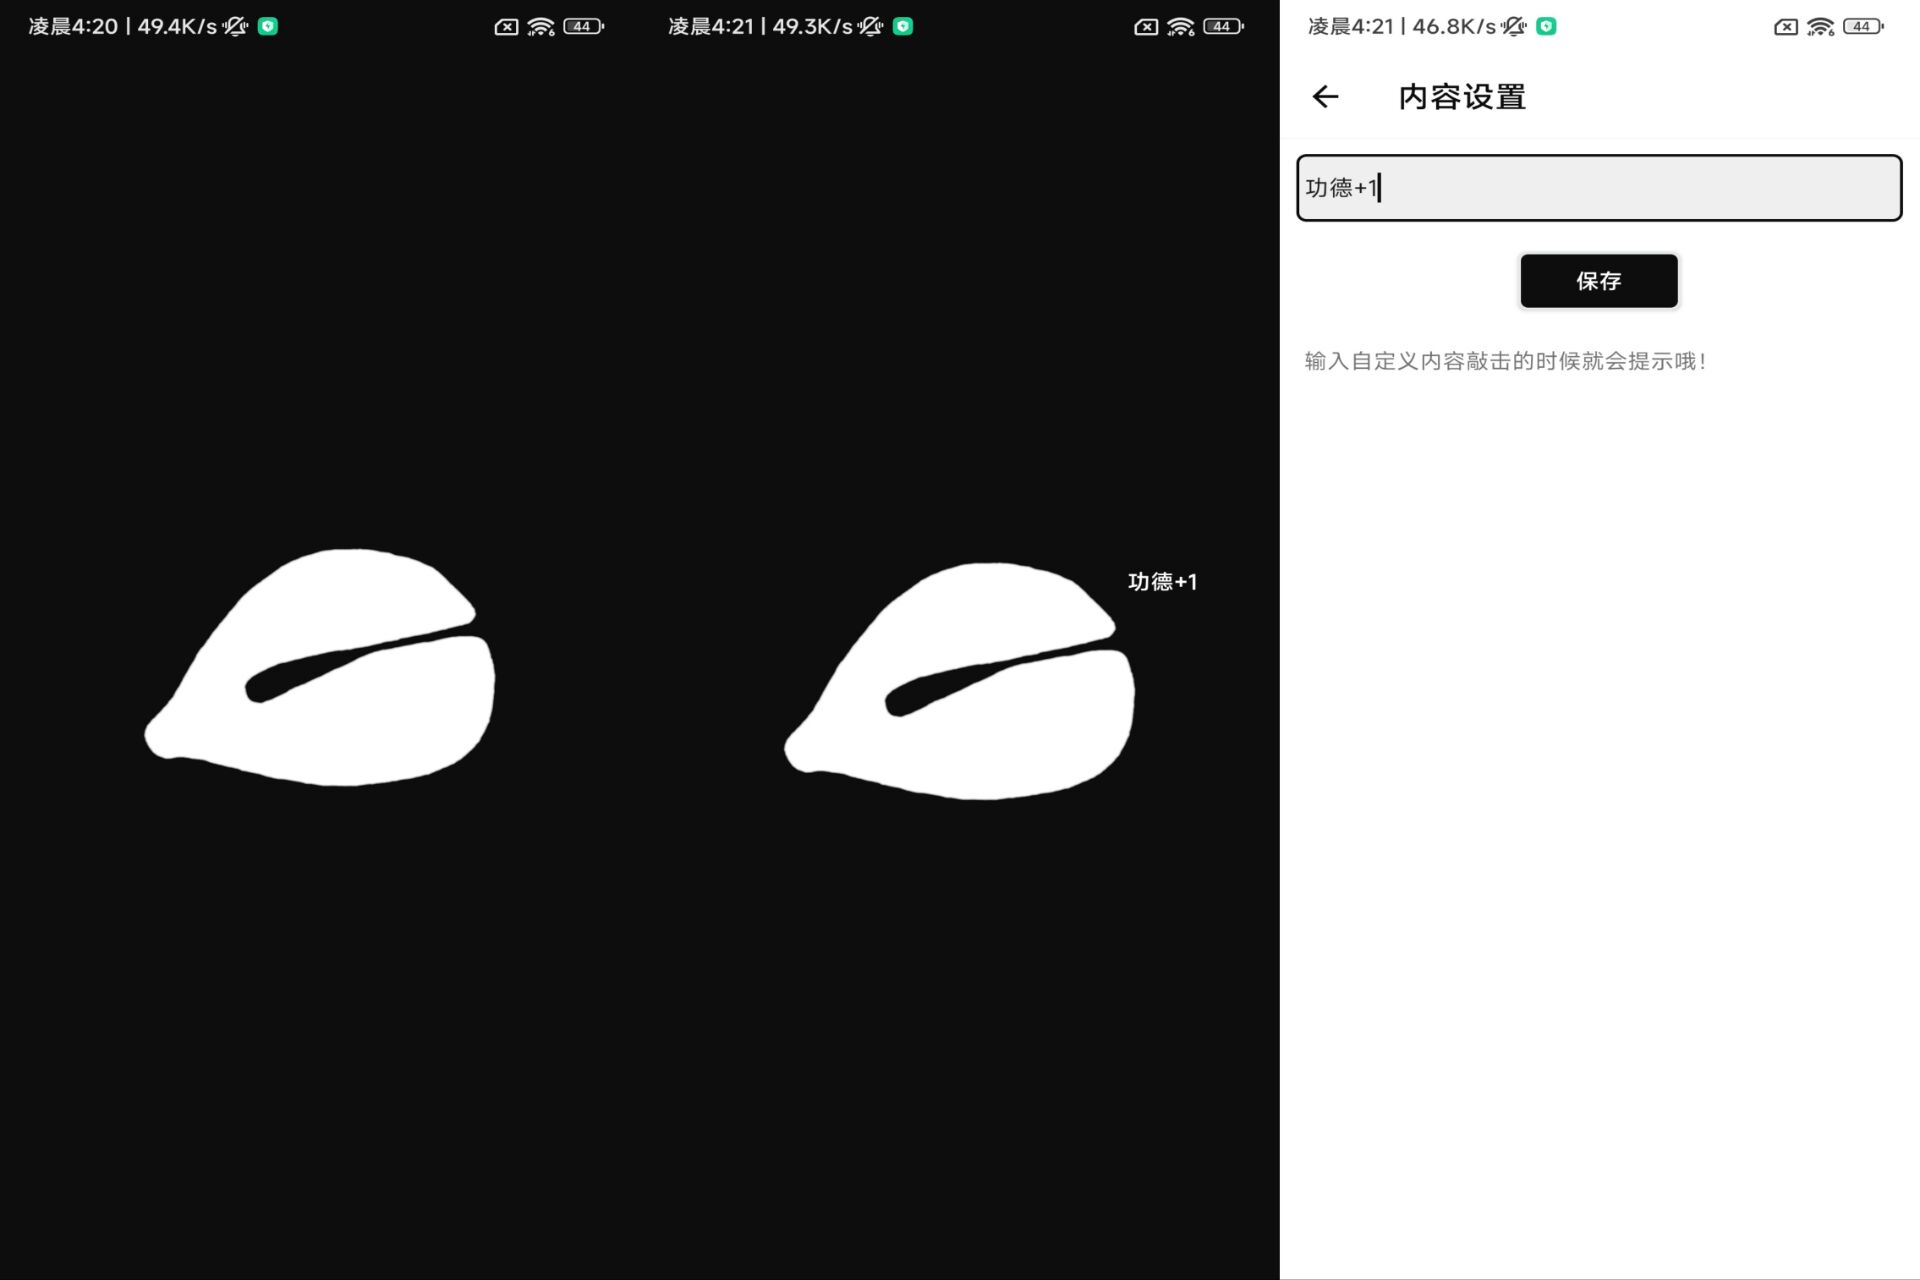Tap the no-SIM card status bar icon
The height and width of the screenshot is (1280, 1920).
[1785, 27]
